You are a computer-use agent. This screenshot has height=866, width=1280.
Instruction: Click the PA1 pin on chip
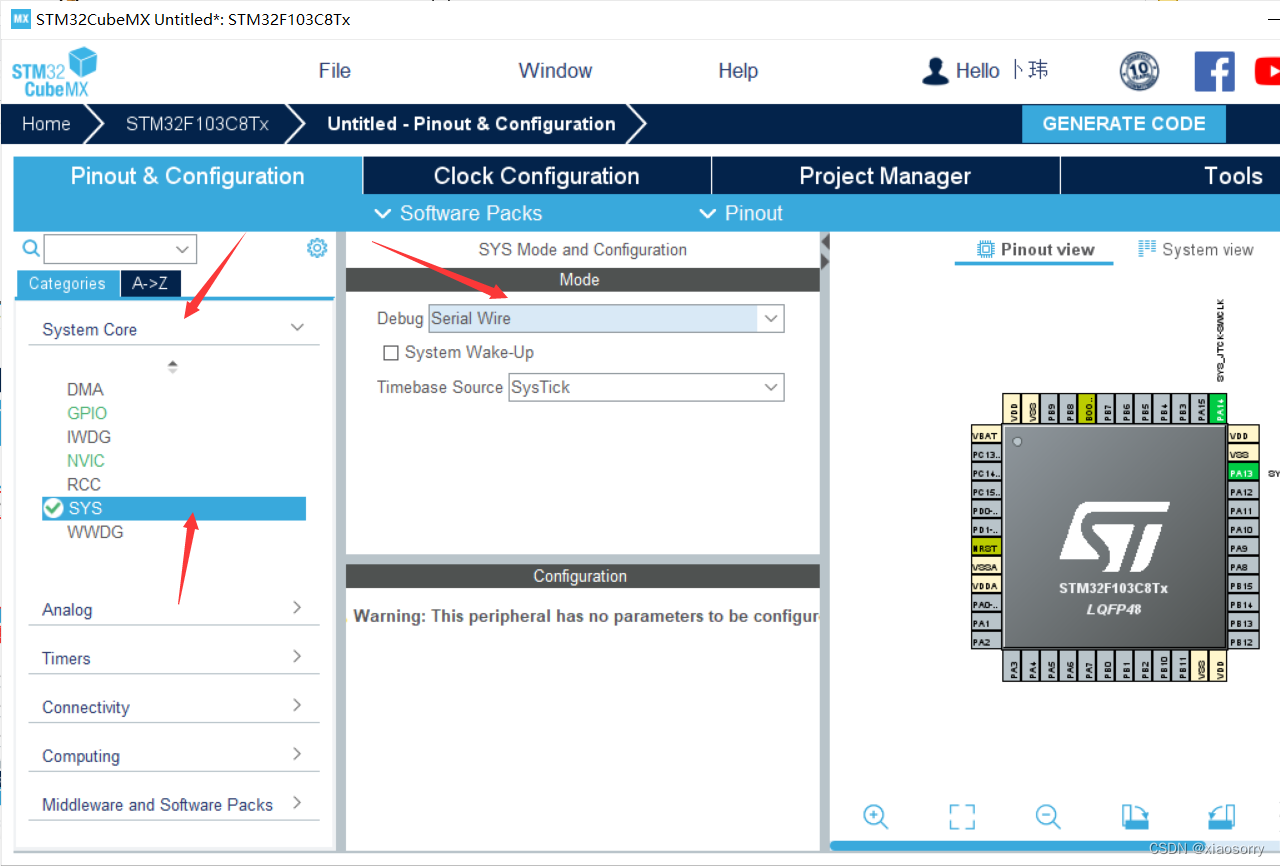pos(986,623)
